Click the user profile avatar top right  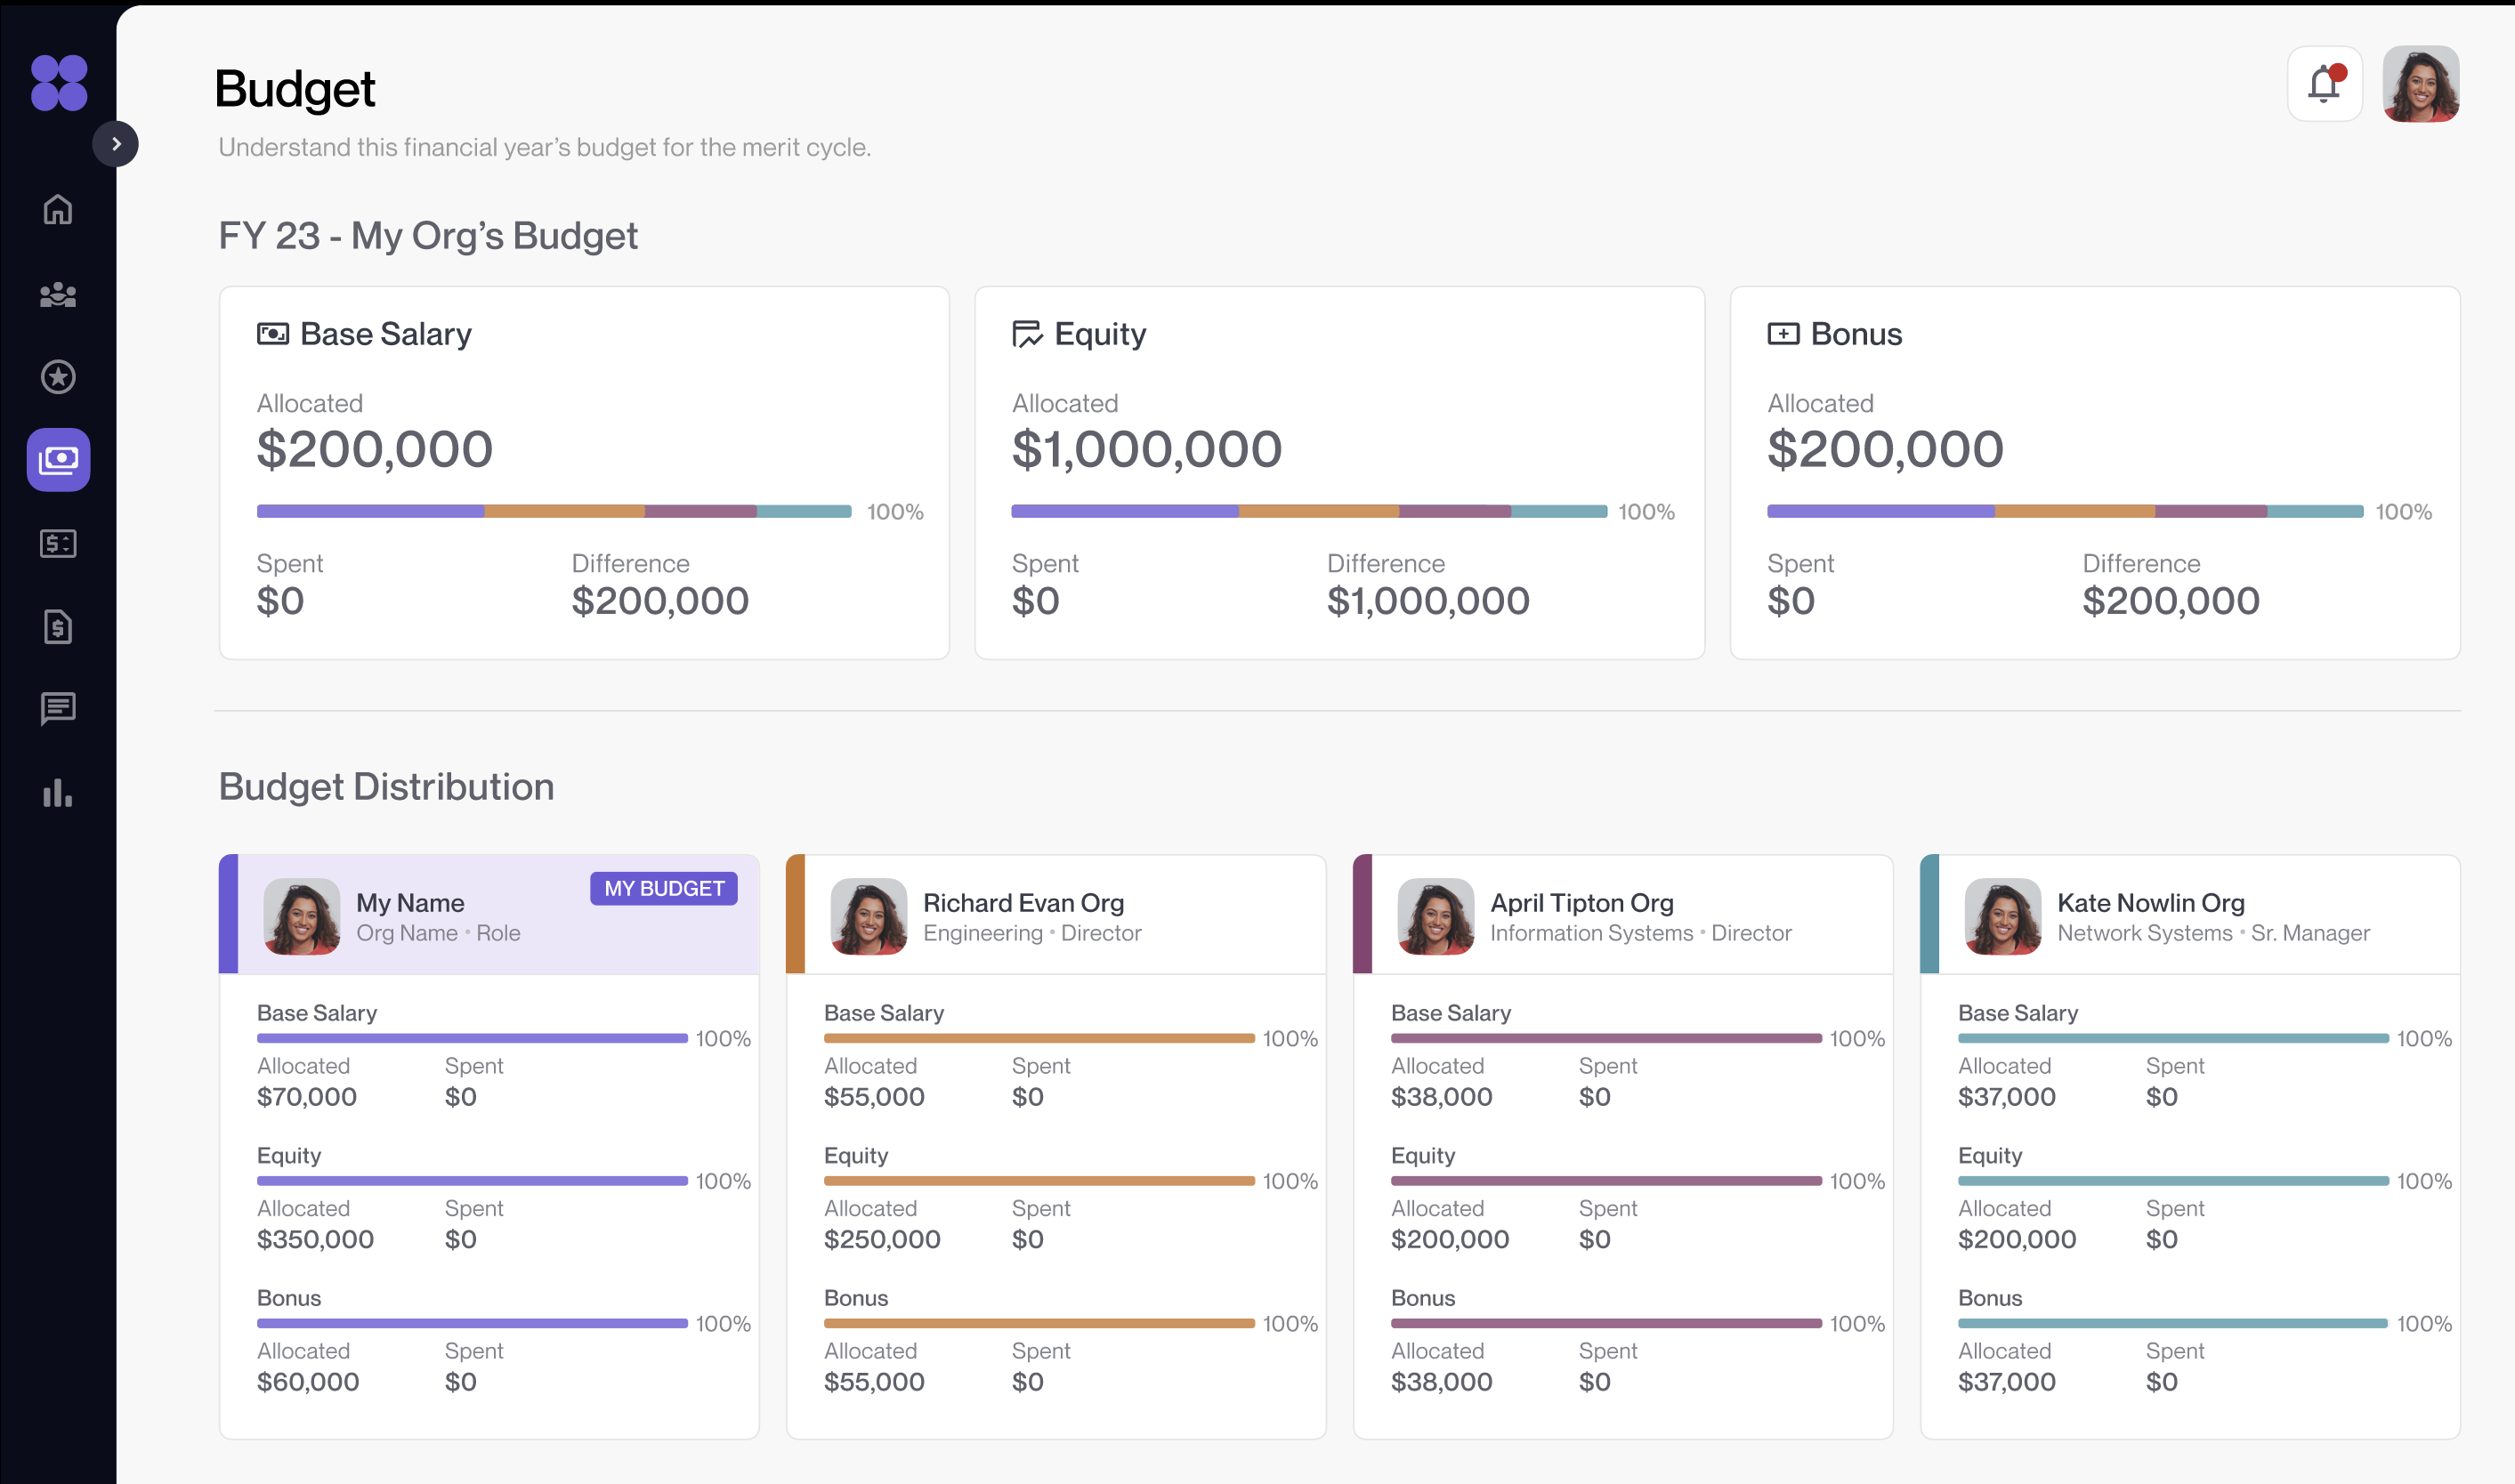point(2420,84)
